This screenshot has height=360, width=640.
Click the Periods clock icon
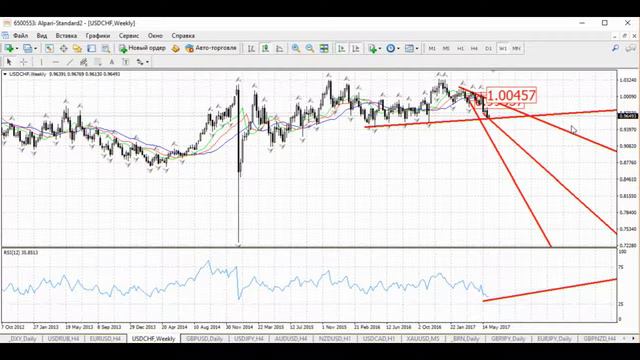coord(391,49)
